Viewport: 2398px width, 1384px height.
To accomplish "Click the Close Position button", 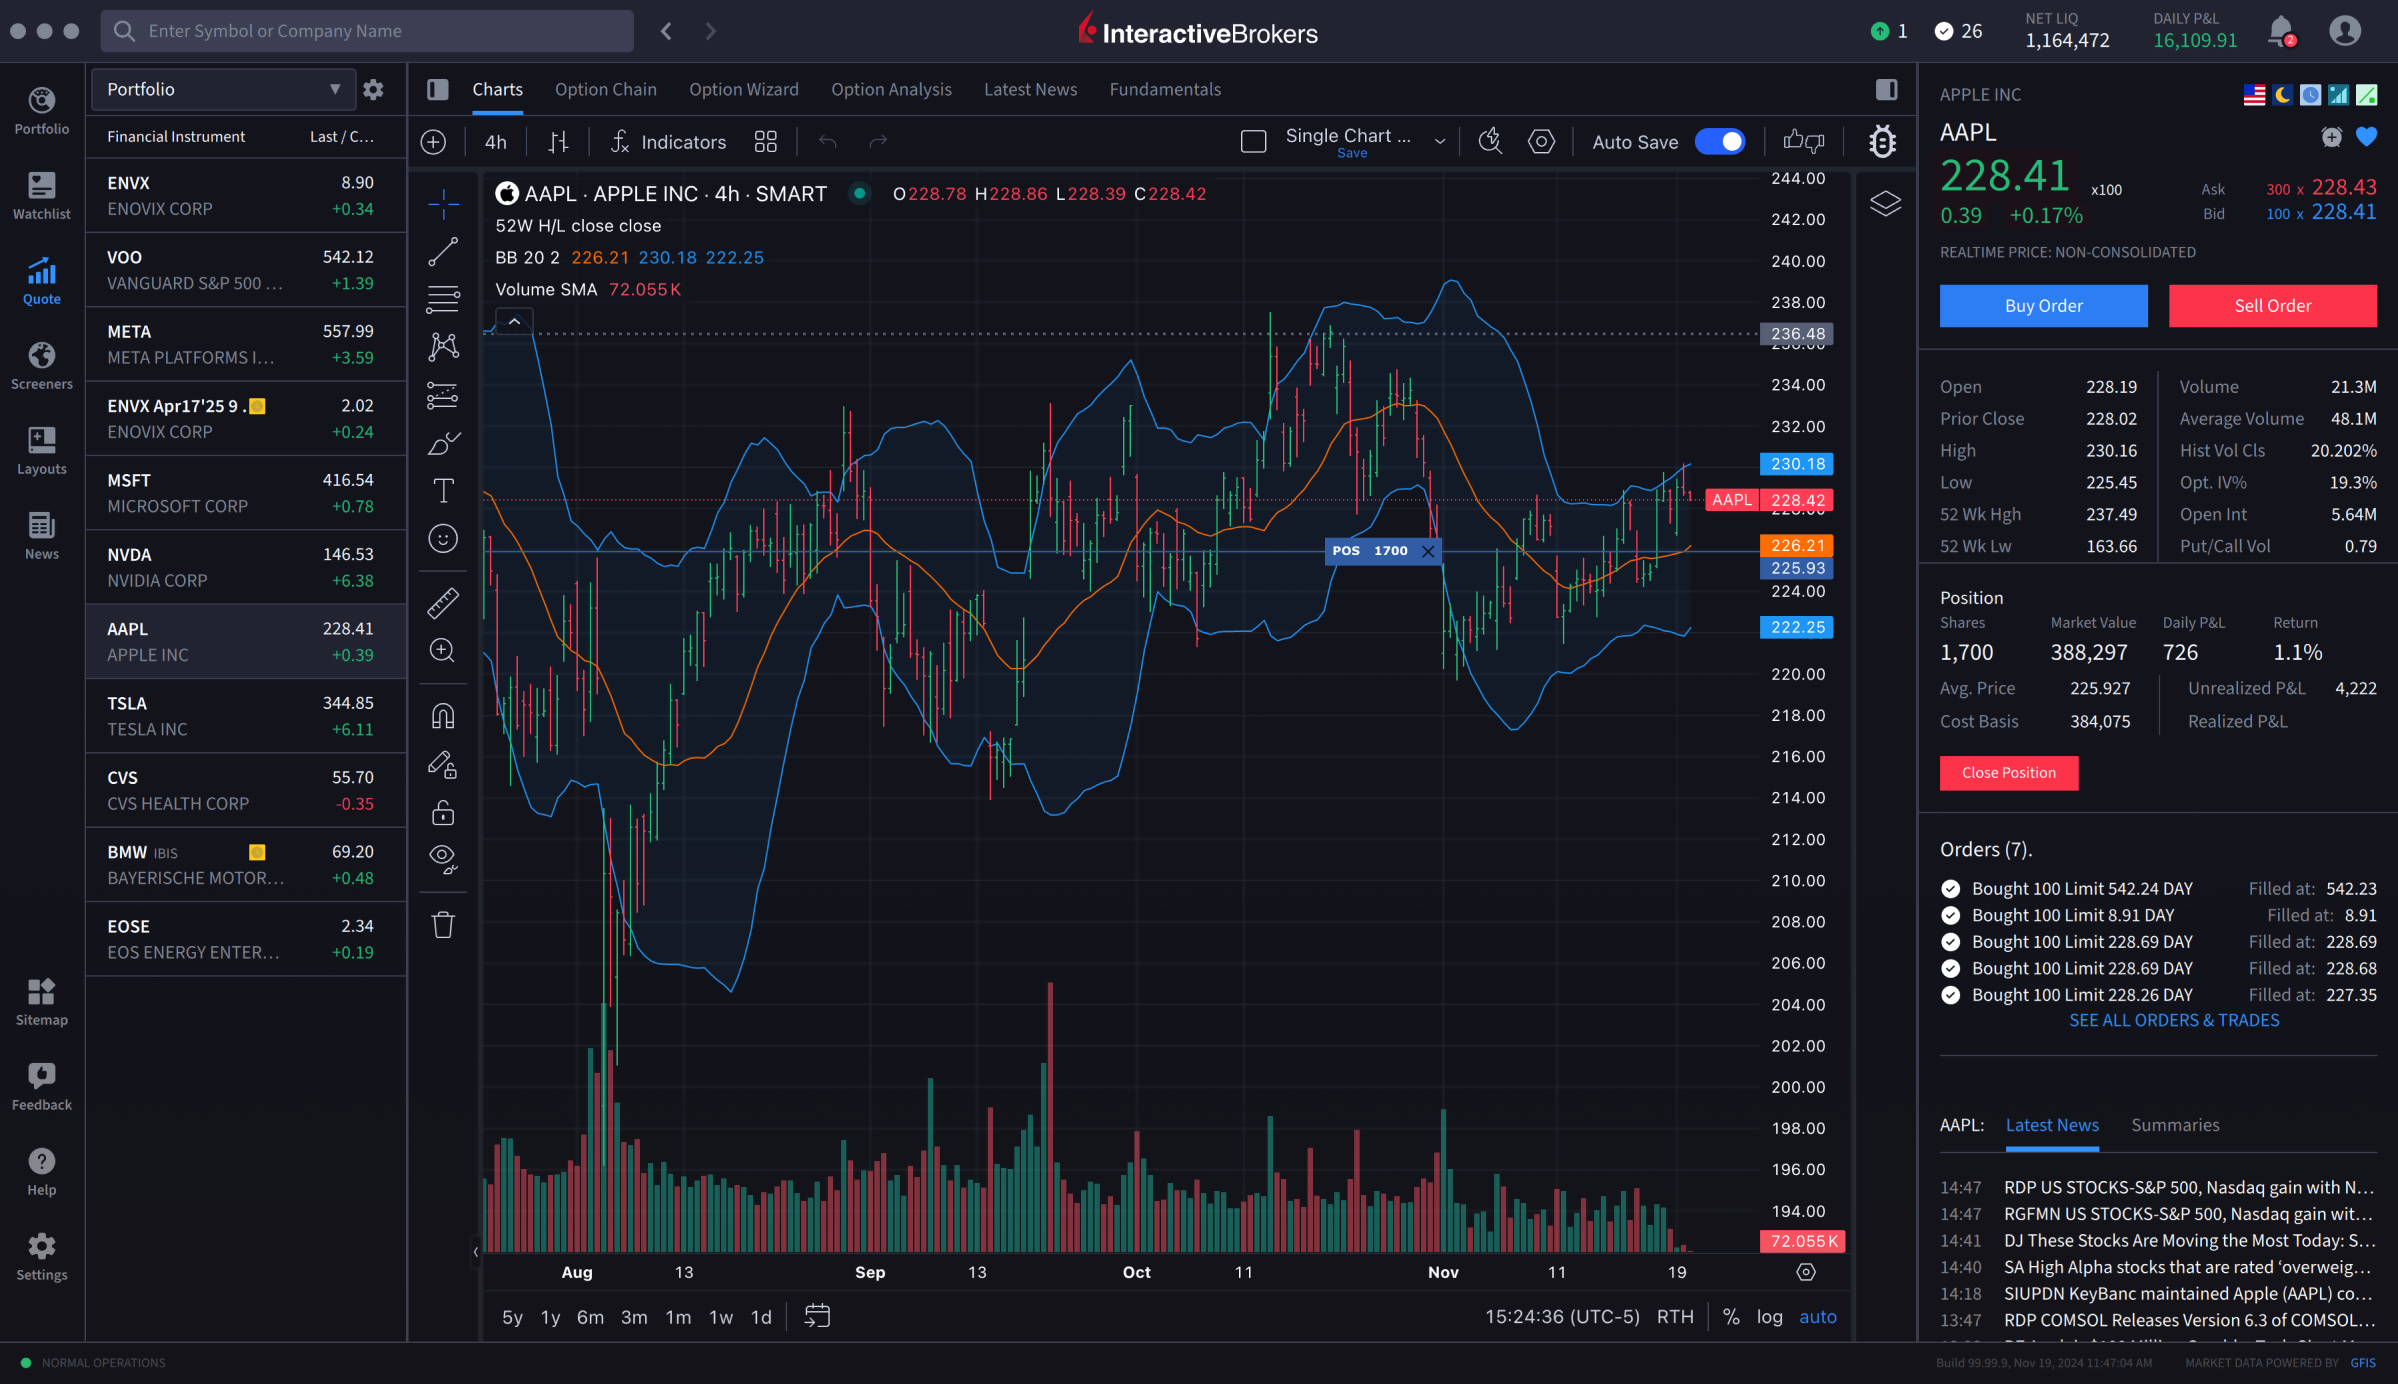I will click(x=2009, y=772).
